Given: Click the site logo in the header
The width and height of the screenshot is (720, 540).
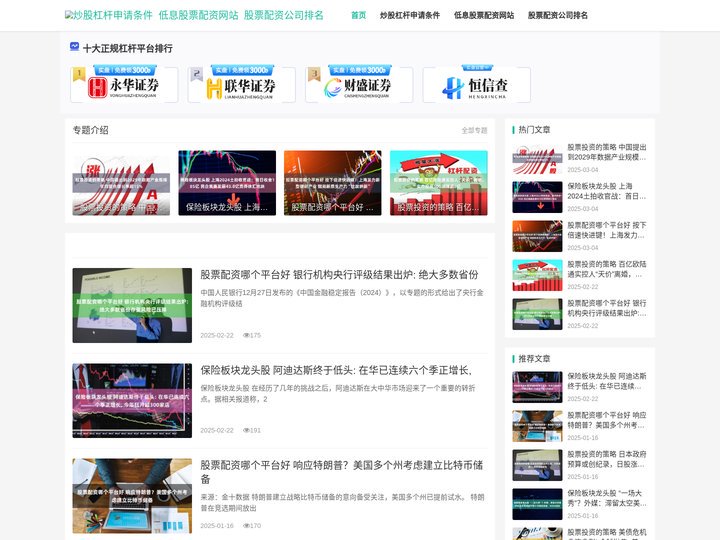Looking at the screenshot, I should (194, 15).
